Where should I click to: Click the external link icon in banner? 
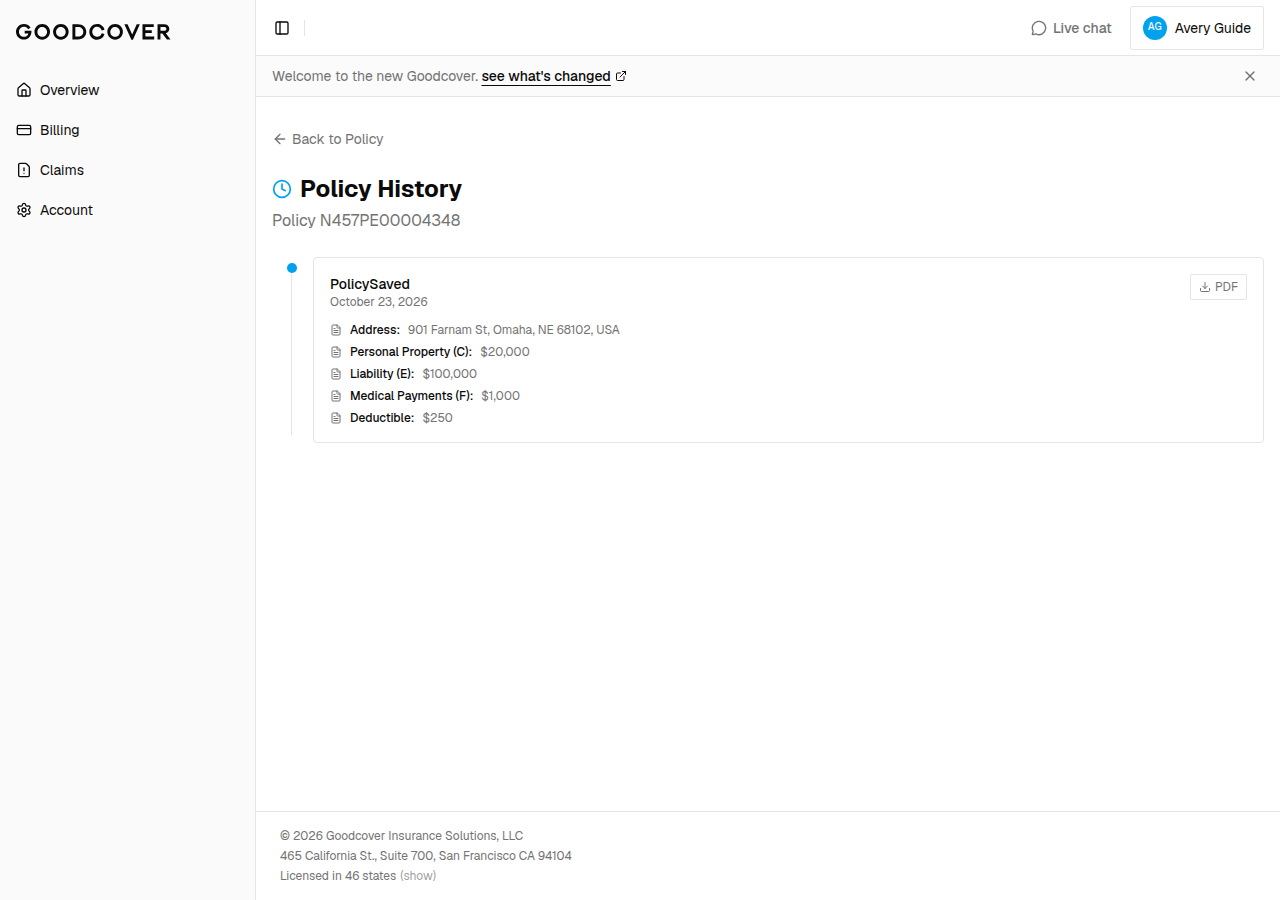coord(621,76)
